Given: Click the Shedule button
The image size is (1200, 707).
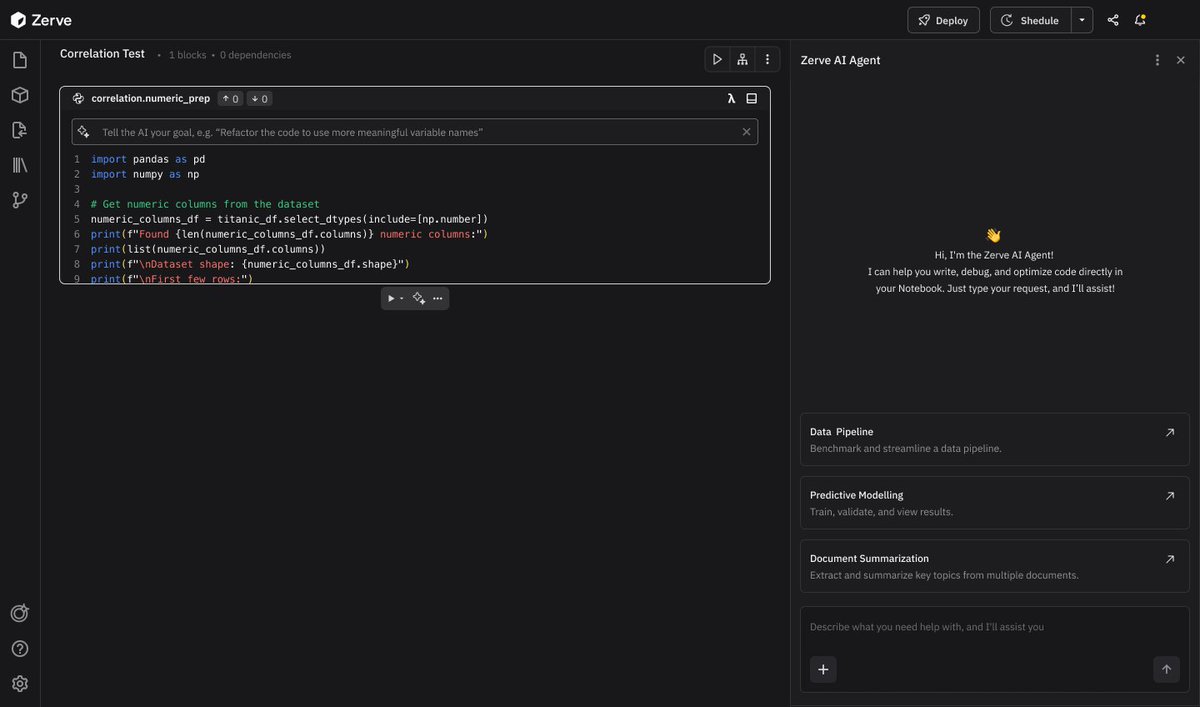Looking at the screenshot, I should click(1030, 20).
